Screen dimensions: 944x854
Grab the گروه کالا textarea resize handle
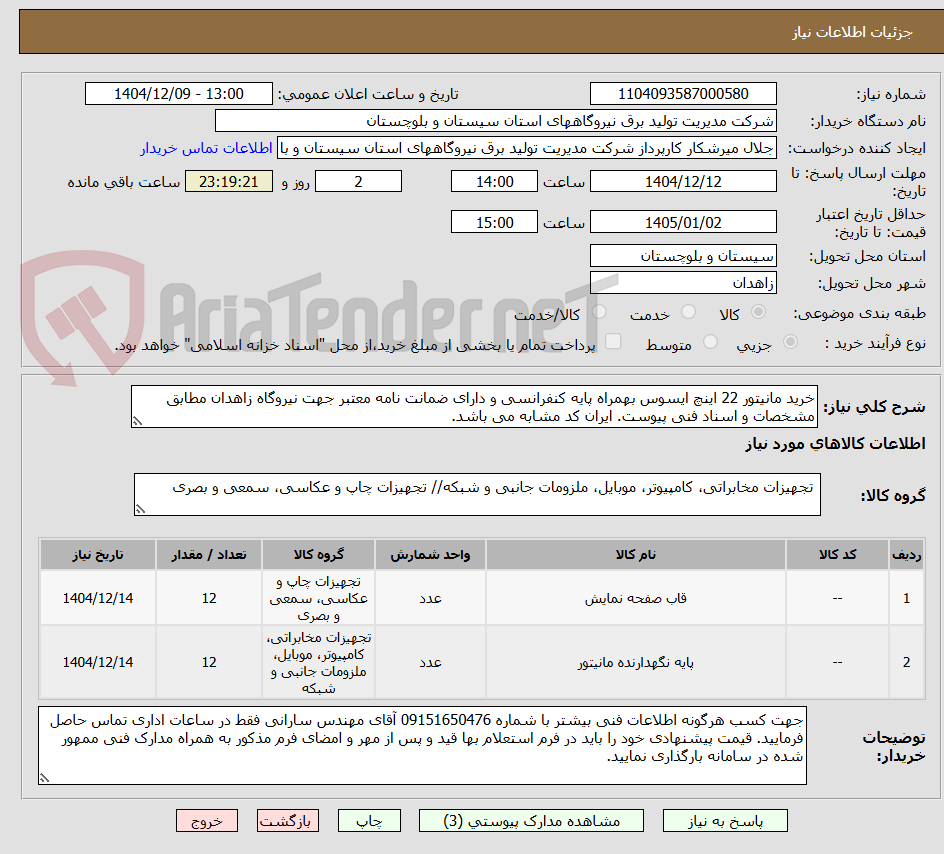click(140, 509)
